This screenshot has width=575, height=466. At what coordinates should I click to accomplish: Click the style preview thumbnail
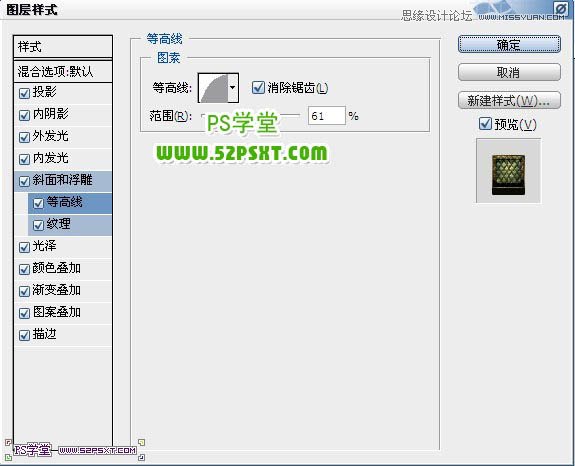pyautogui.click(x=508, y=170)
